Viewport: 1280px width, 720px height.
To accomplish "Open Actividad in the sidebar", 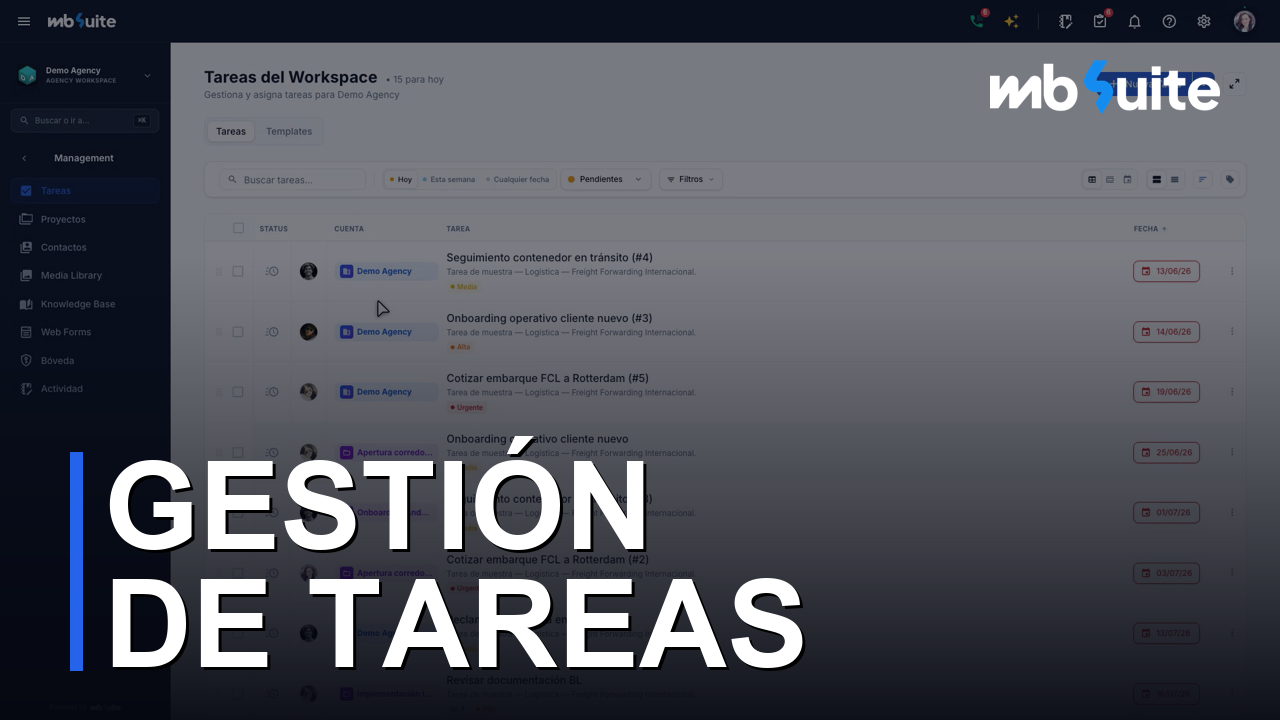I will point(85,388).
